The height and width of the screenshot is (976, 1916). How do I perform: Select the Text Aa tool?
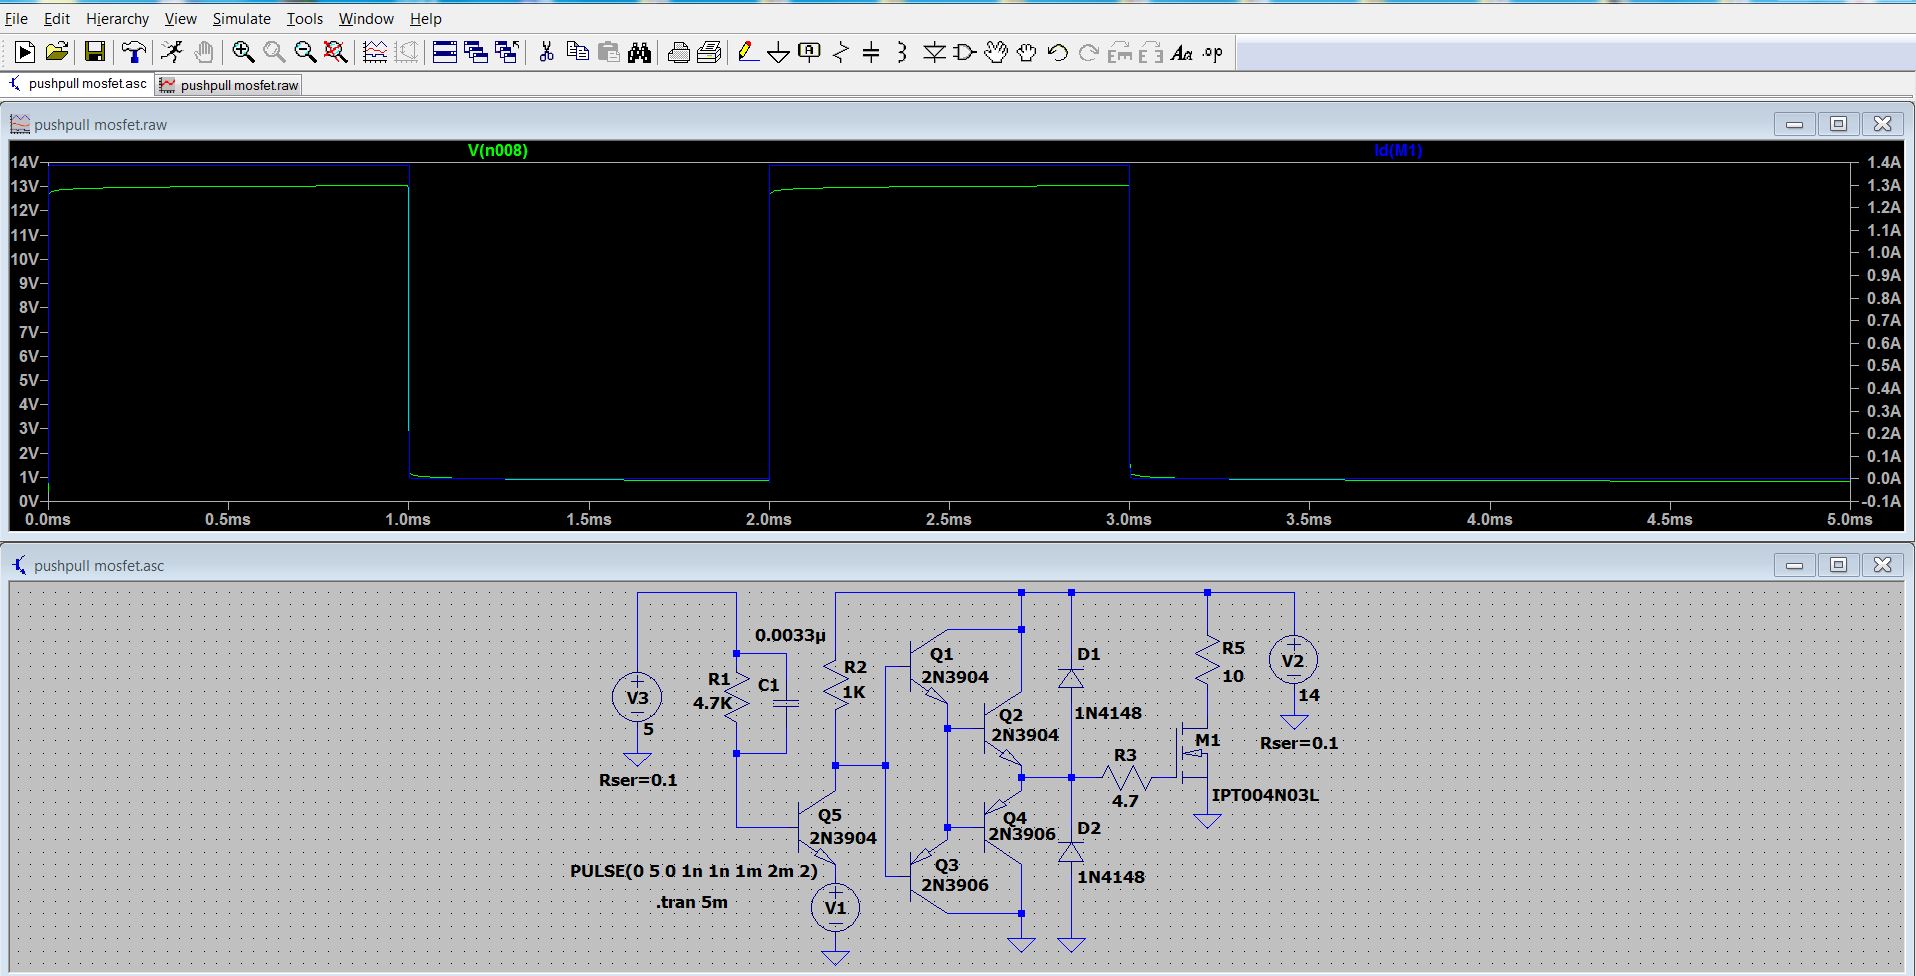(1182, 52)
